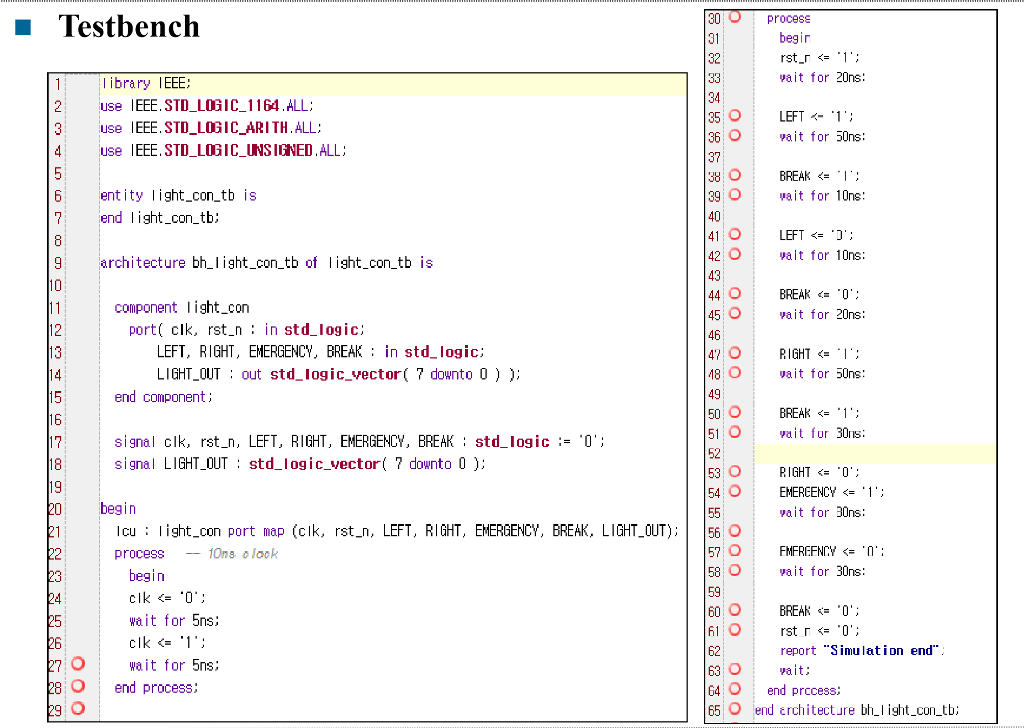Viewport: 1024px width, 728px height.
Task: Click the Testbench heading
Action: tap(129, 27)
